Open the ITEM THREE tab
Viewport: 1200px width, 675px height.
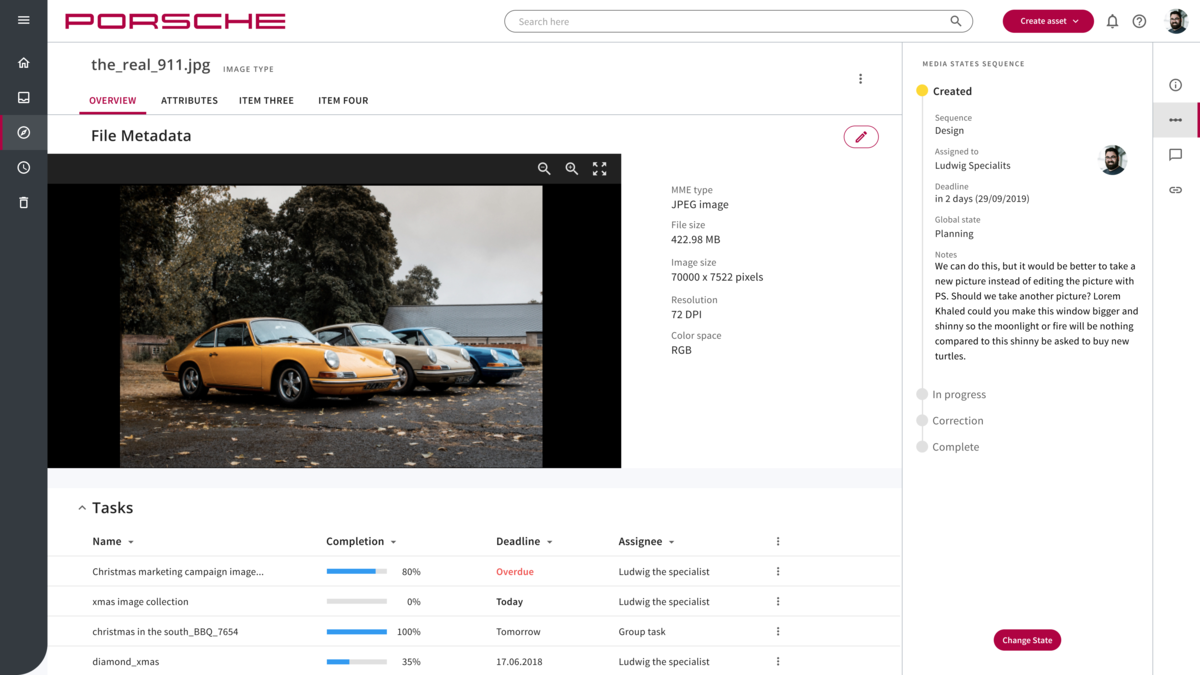click(x=266, y=100)
